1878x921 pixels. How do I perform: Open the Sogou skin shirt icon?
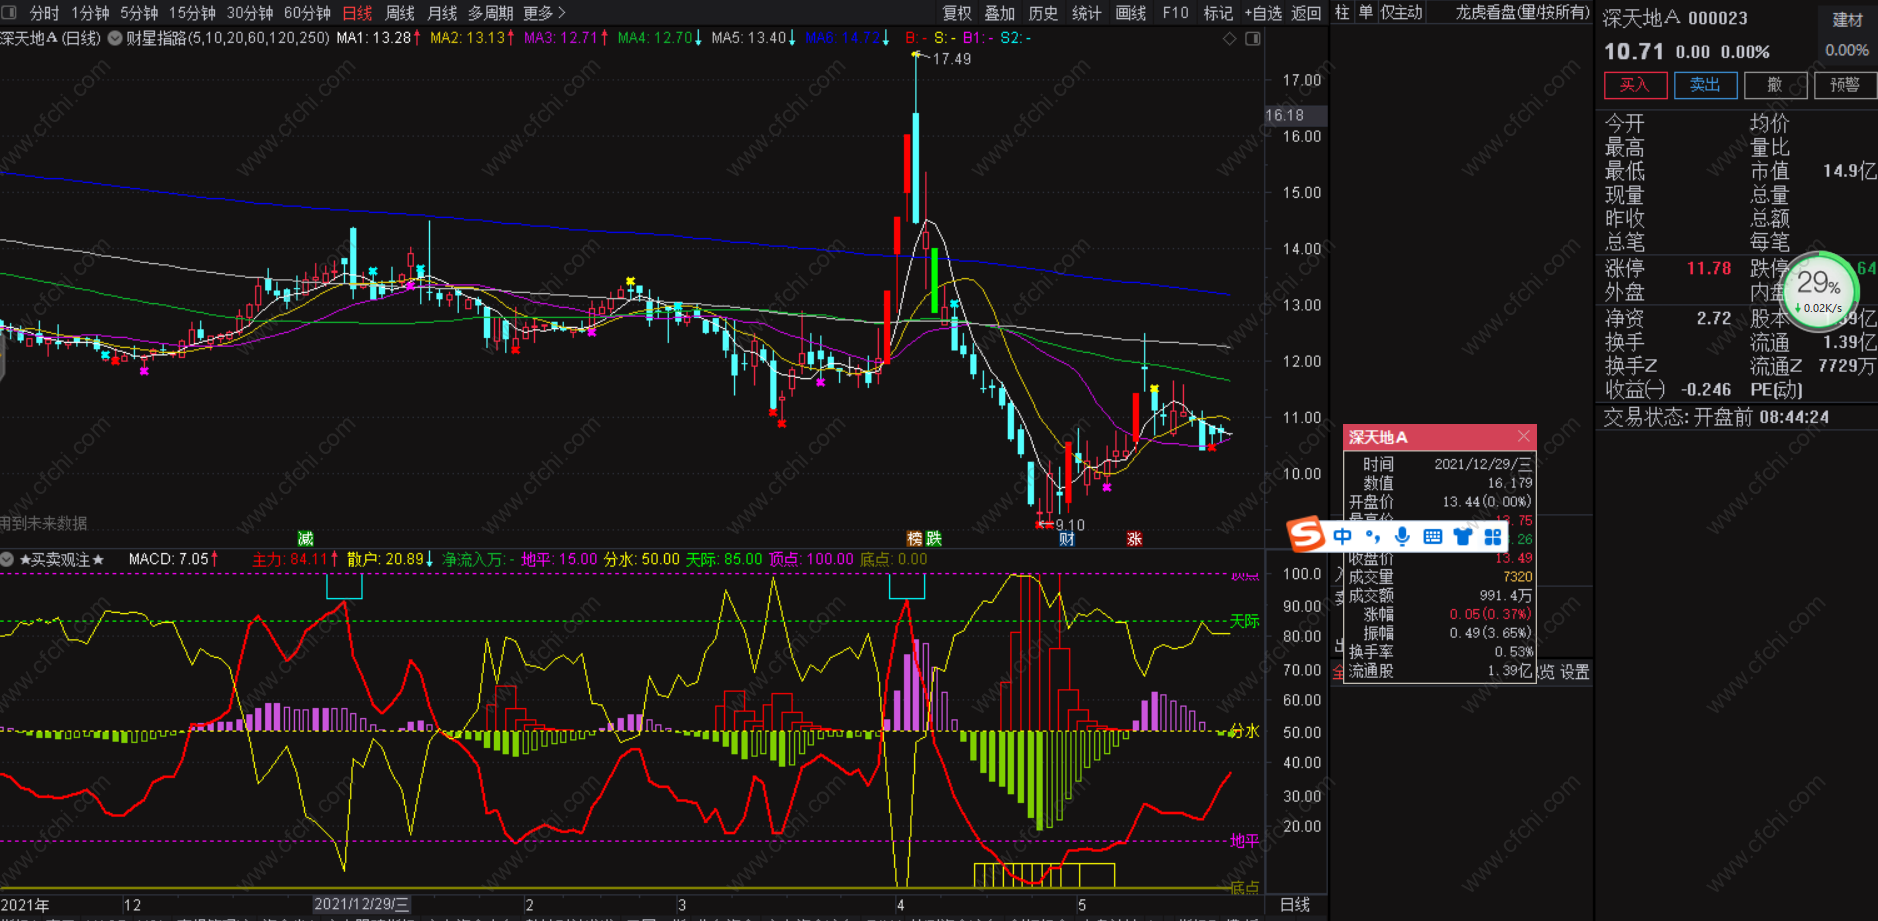[x=1463, y=537]
